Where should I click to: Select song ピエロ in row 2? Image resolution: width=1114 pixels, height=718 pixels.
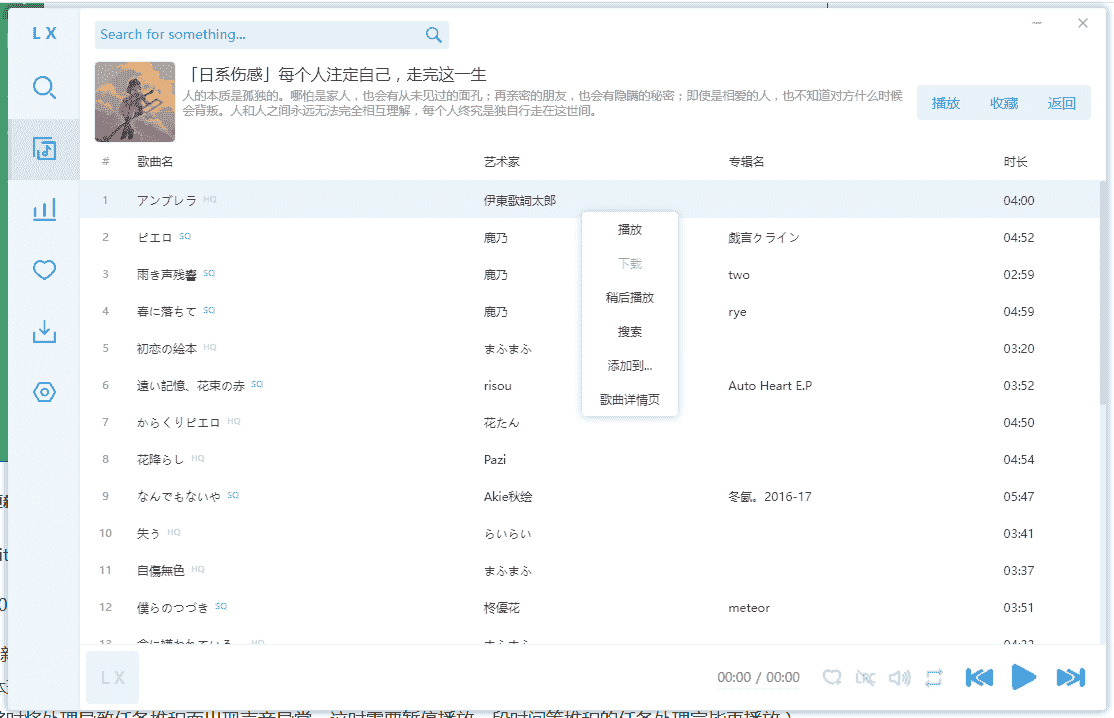154,237
